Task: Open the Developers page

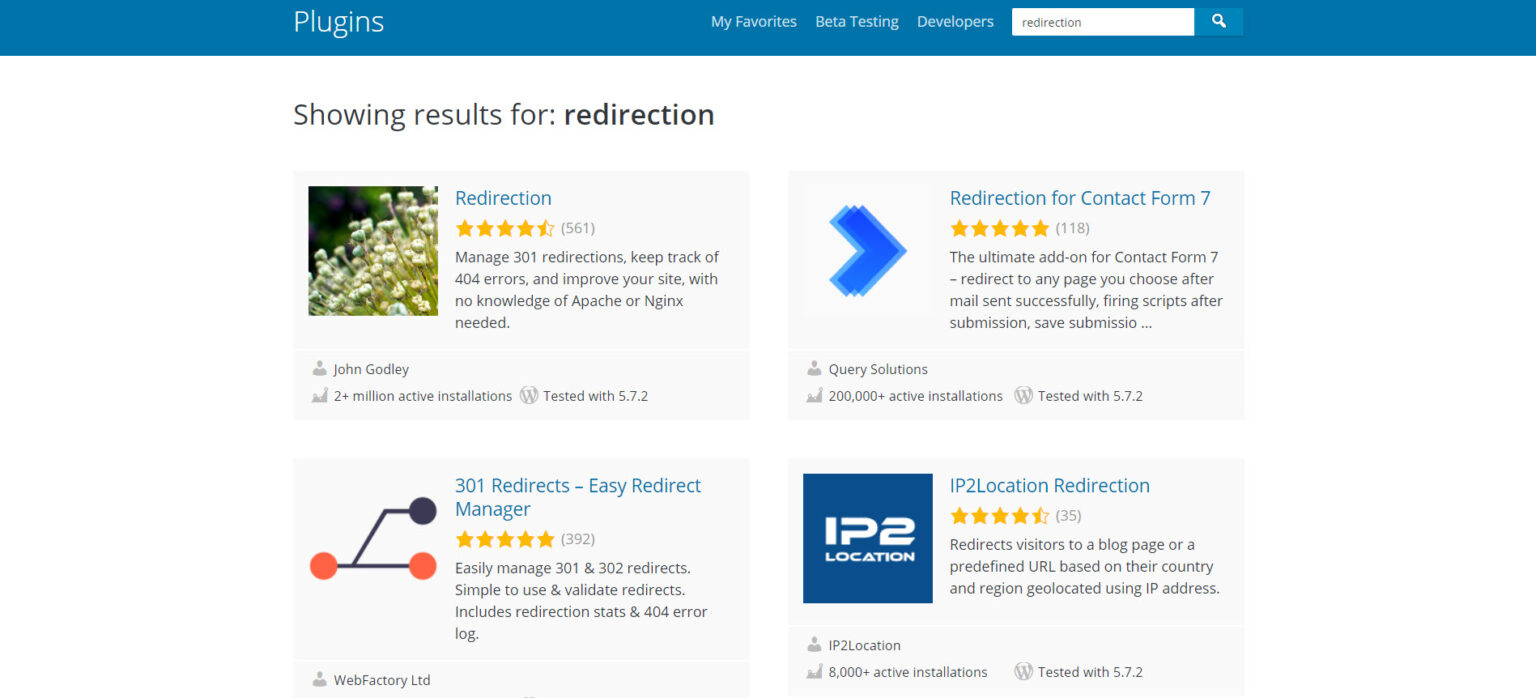Action: pos(954,21)
